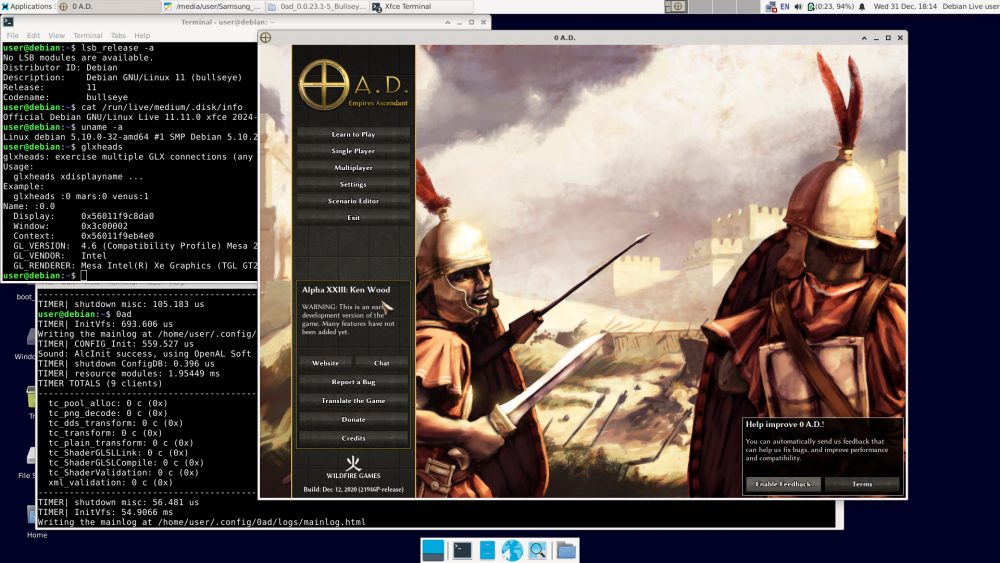This screenshot has width=1000, height=563.
Task: Open the Web Browser globe icon
Action: tap(512, 550)
